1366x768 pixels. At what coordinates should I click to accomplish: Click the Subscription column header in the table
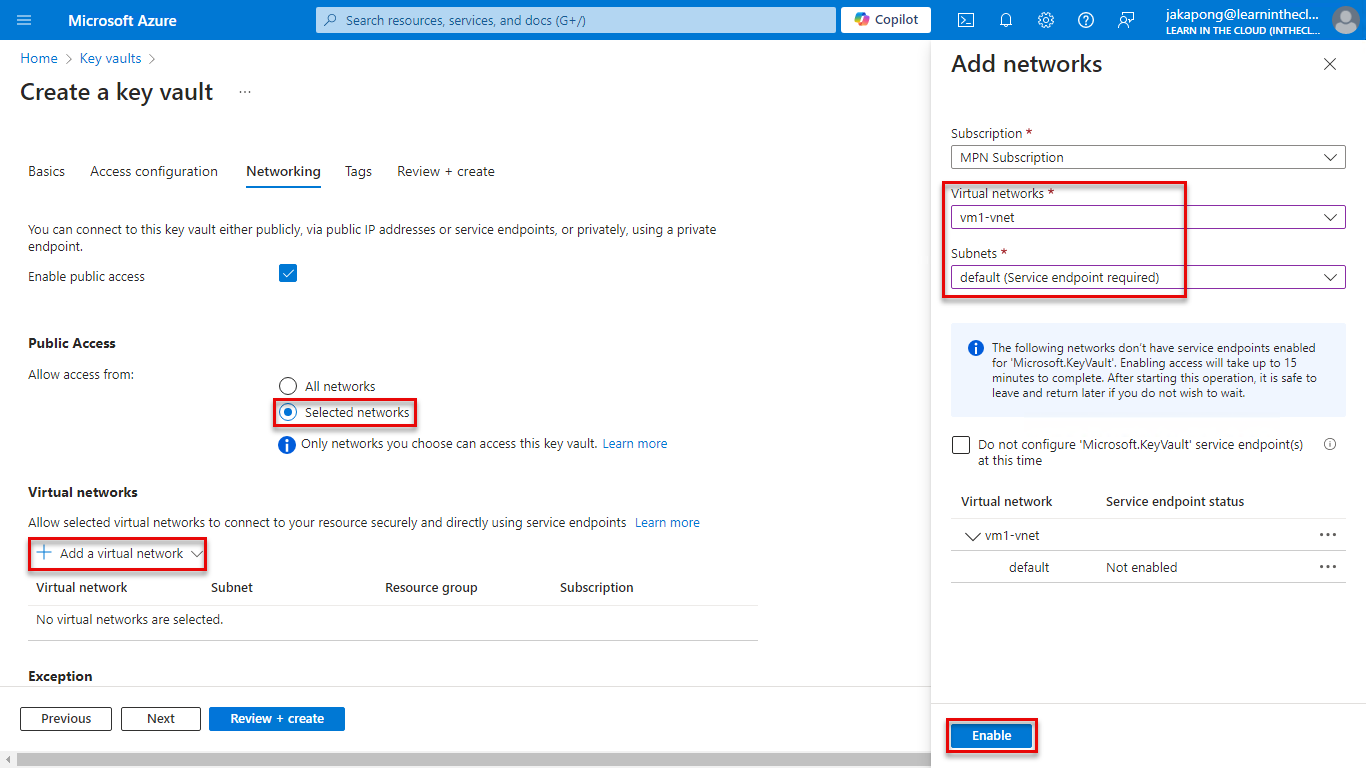tap(597, 587)
